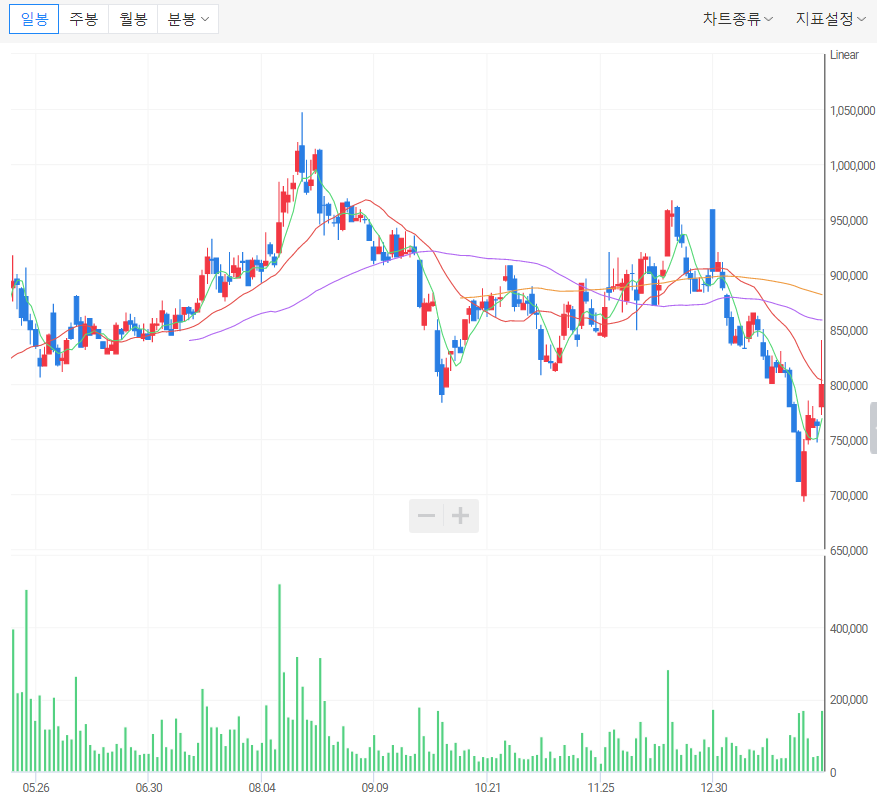Open the 차트종류 chart type dropdown
Viewport: 877px width, 800px height.
coord(738,19)
